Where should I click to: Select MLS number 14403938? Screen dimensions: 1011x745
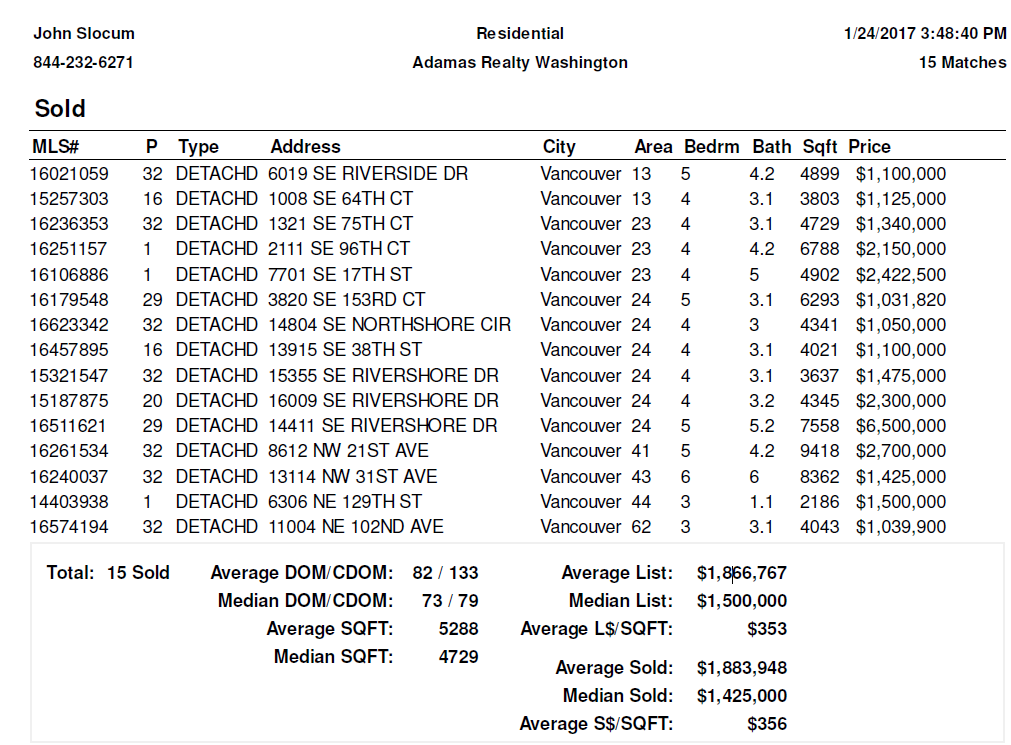[69, 503]
